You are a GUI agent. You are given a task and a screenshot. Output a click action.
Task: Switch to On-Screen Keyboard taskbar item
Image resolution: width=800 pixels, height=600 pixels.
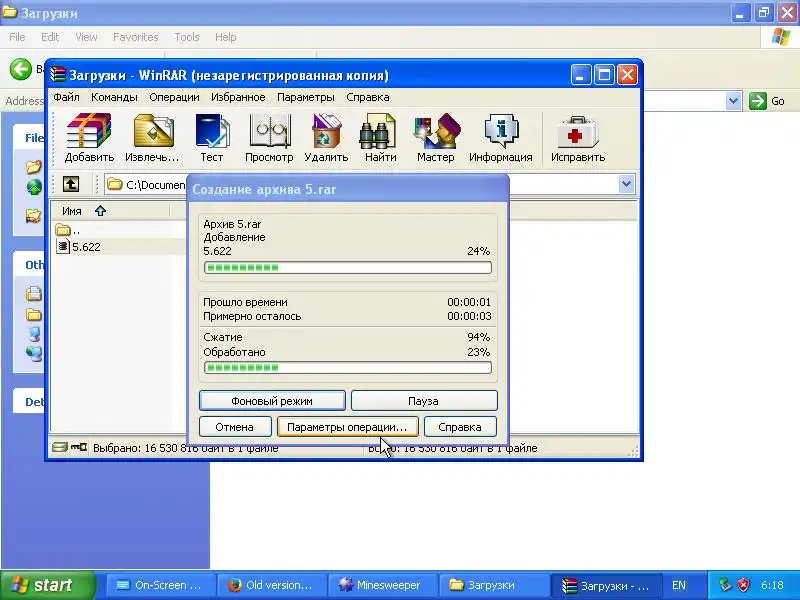click(160, 585)
